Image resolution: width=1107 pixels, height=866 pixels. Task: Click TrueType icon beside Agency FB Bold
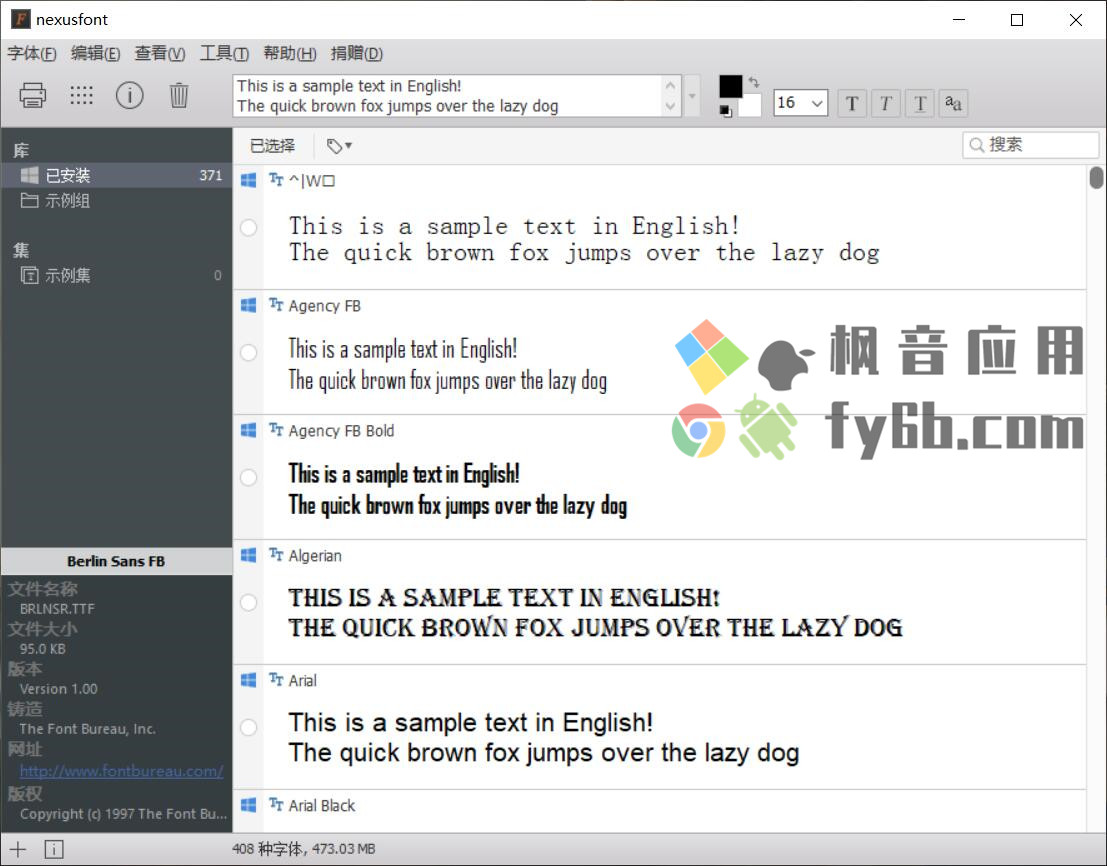276,429
